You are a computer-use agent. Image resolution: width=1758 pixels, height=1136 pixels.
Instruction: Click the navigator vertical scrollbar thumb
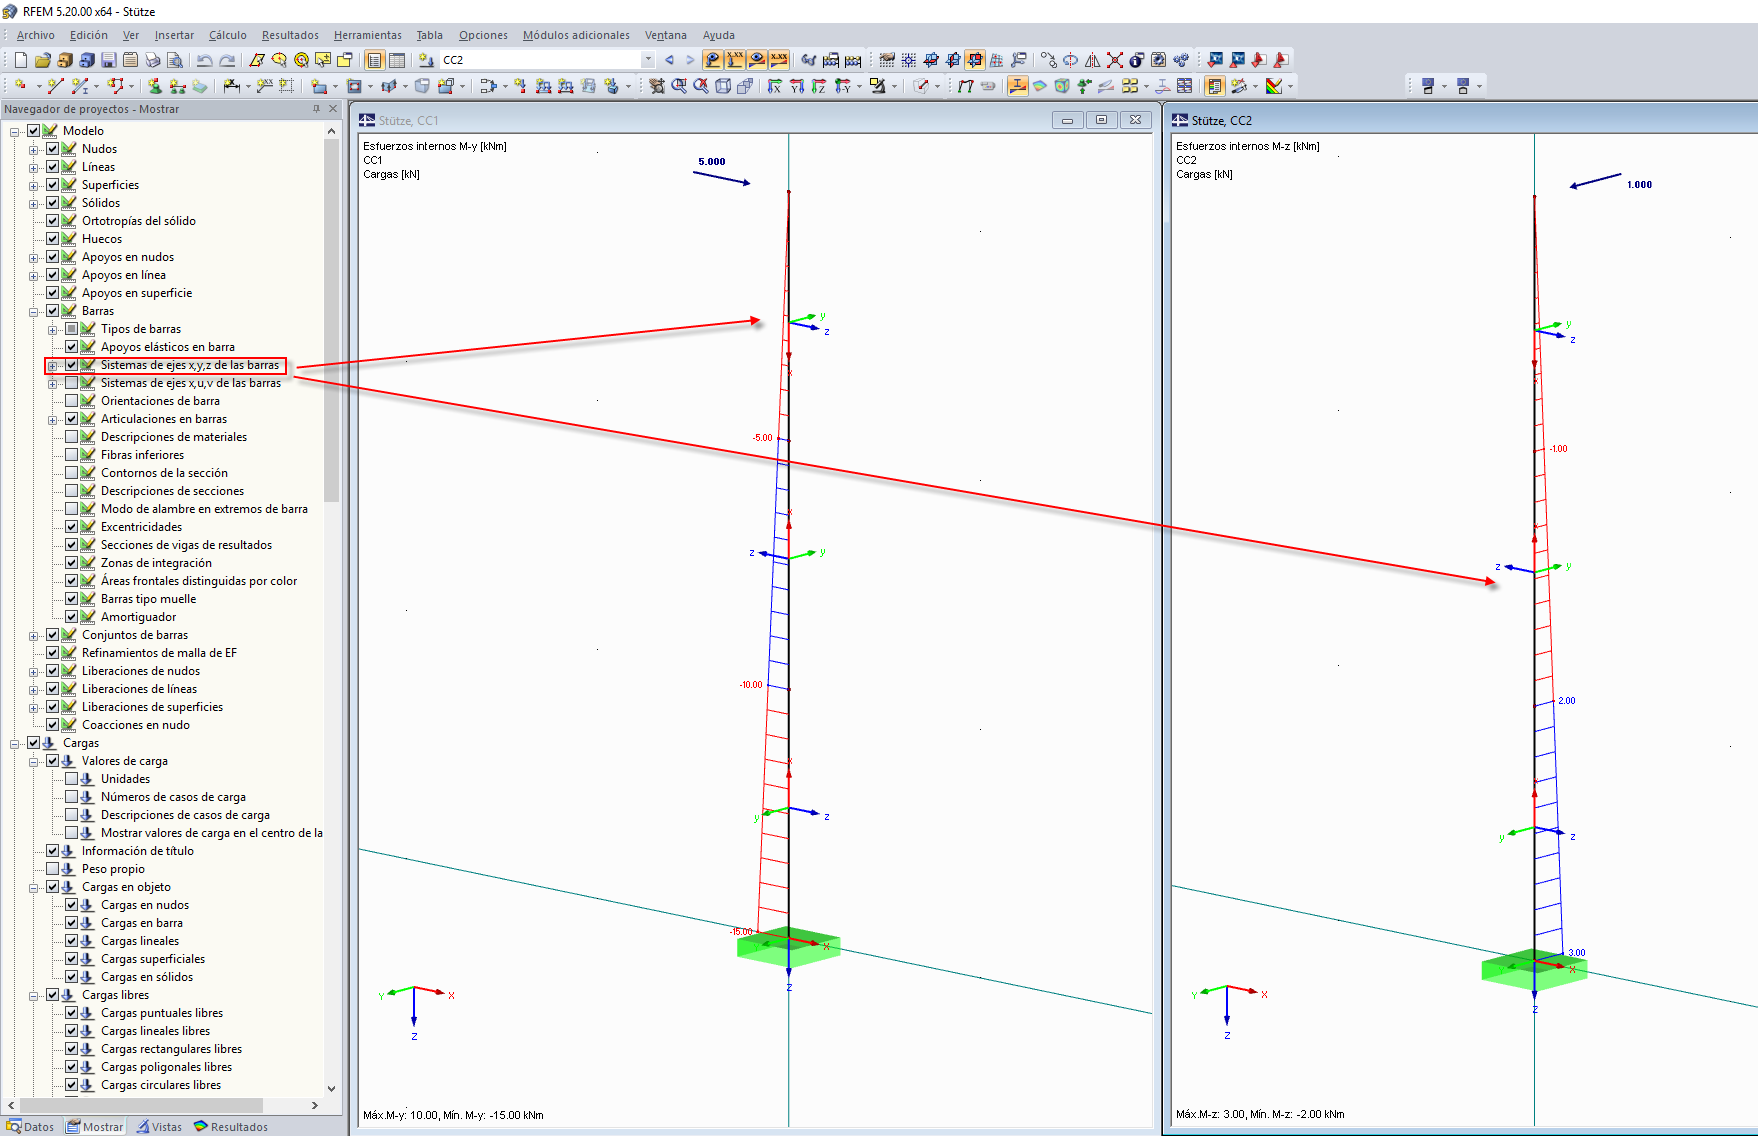click(x=332, y=320)
